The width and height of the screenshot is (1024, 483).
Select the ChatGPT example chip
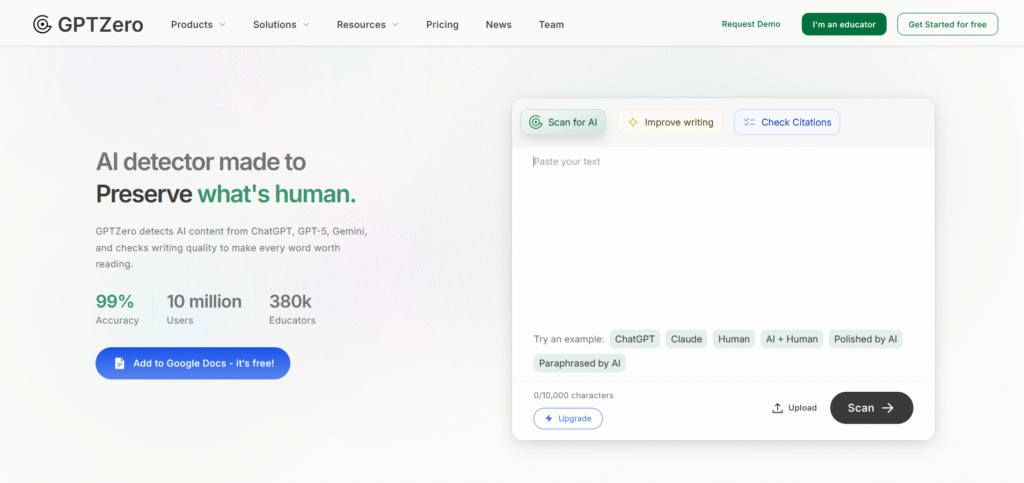click(634, 339)
